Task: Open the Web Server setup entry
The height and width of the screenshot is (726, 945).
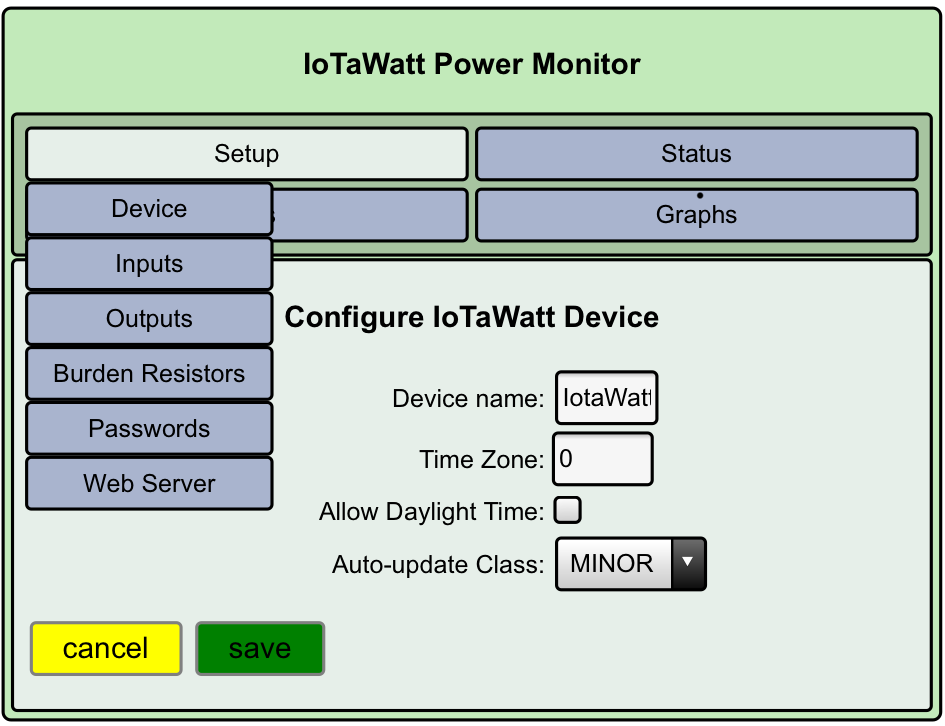Action: pos(149,483)
